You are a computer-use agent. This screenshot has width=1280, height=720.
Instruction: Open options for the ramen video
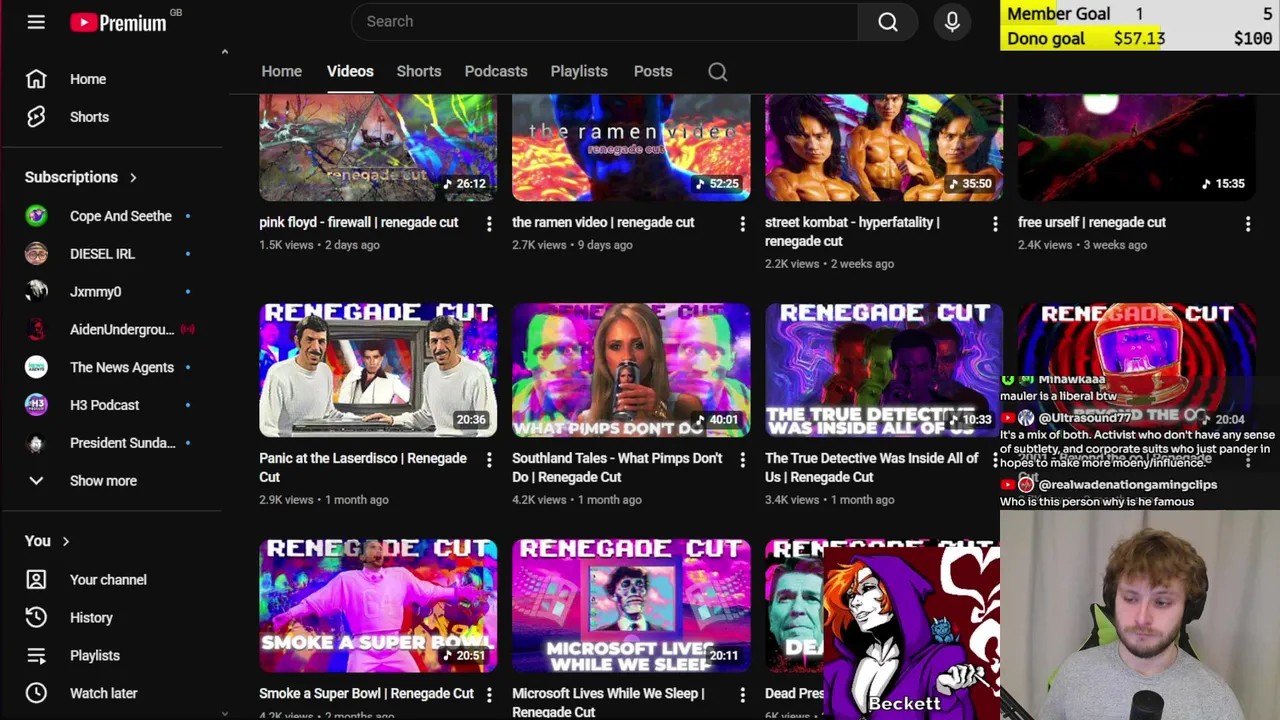(x=742, y=224)
